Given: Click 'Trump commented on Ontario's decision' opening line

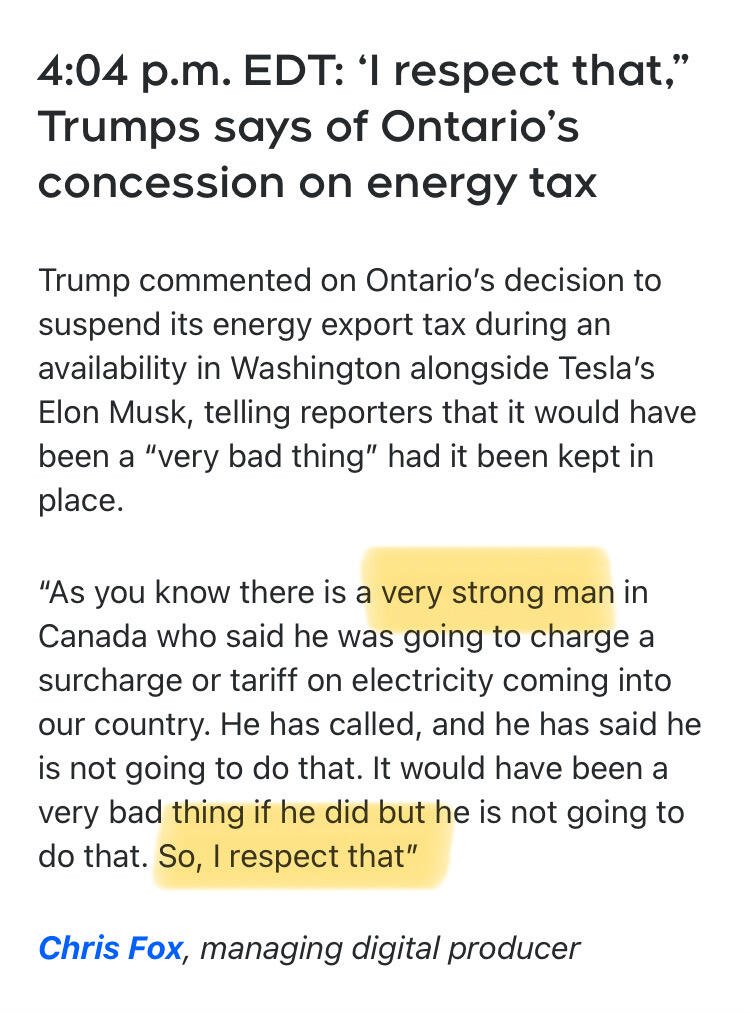Looking at the screenshot, I should pyautogui.click(x=349, y=280).
